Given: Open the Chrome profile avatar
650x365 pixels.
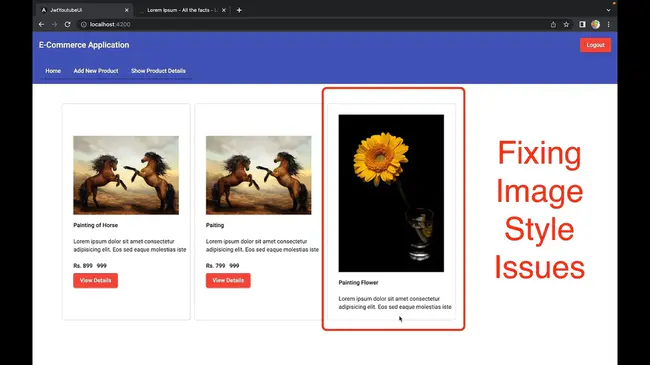Looking at the screenshot, I should pyautogui.click(x=595, y=24).
